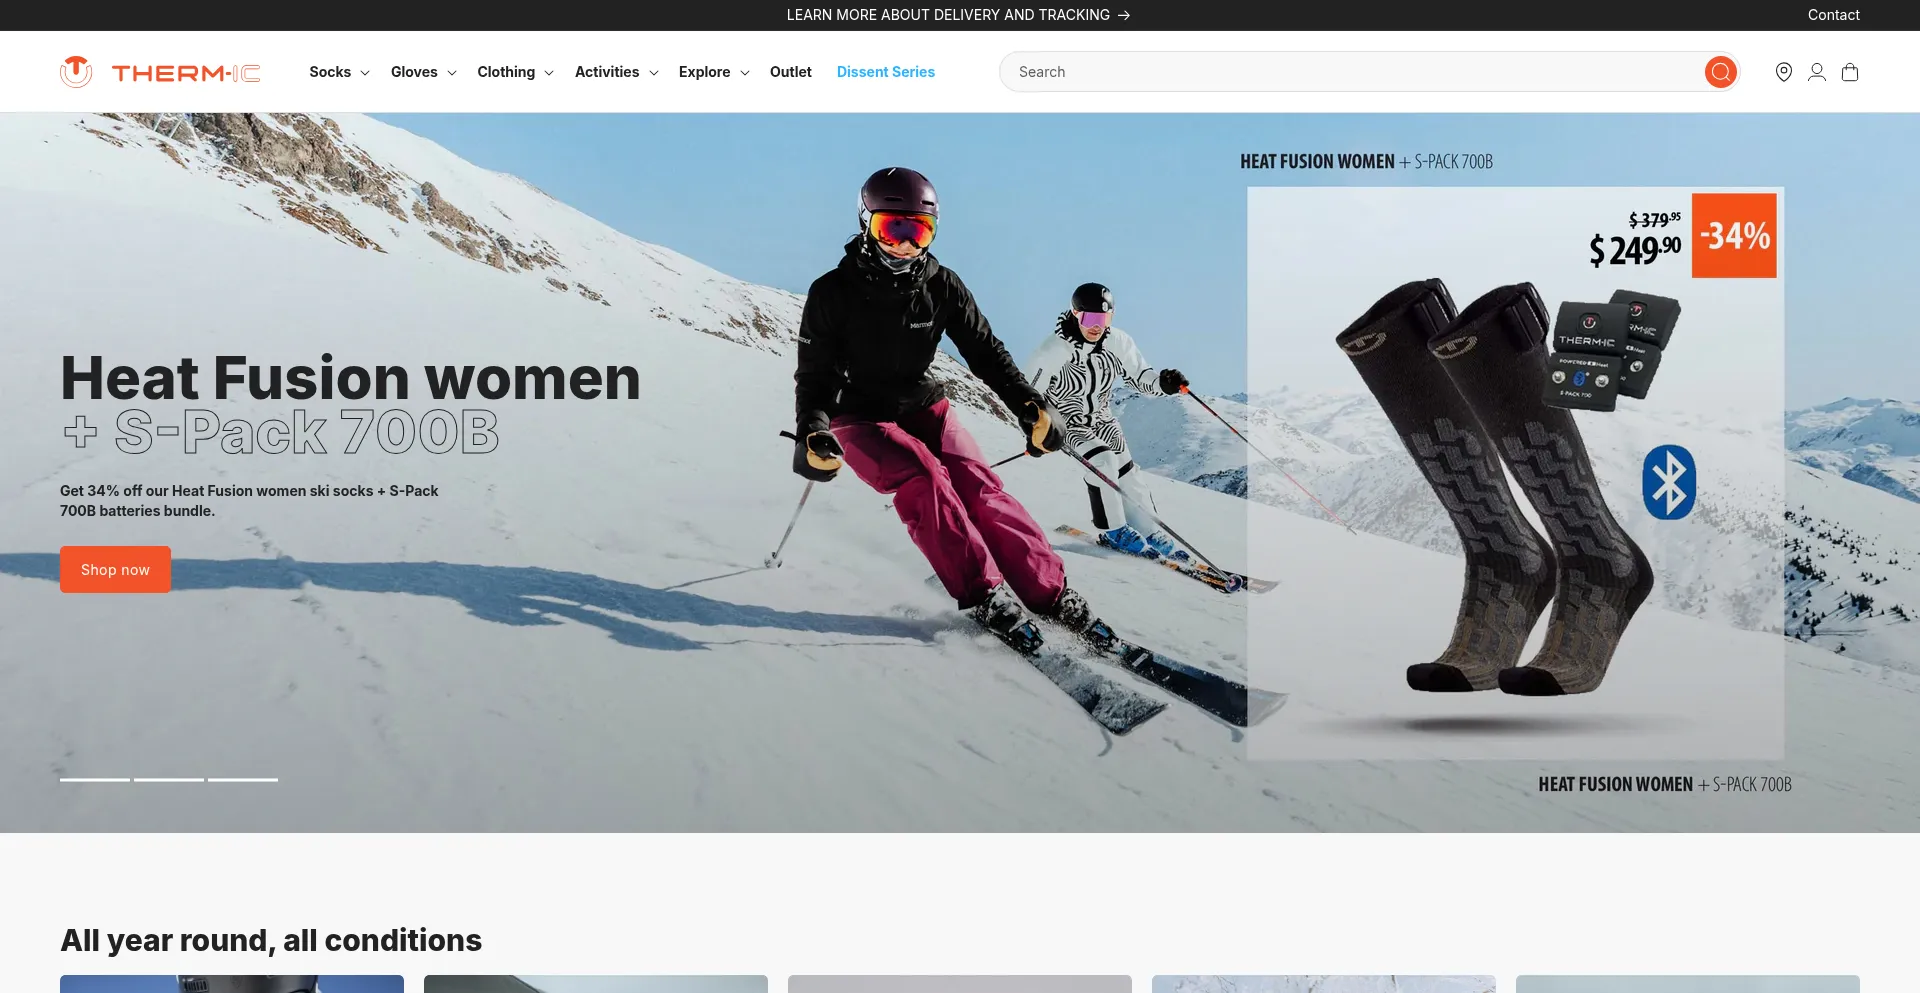Open the store locator pin icon
Viewport: 1920px width, 993px height.
coord(1783,72)
